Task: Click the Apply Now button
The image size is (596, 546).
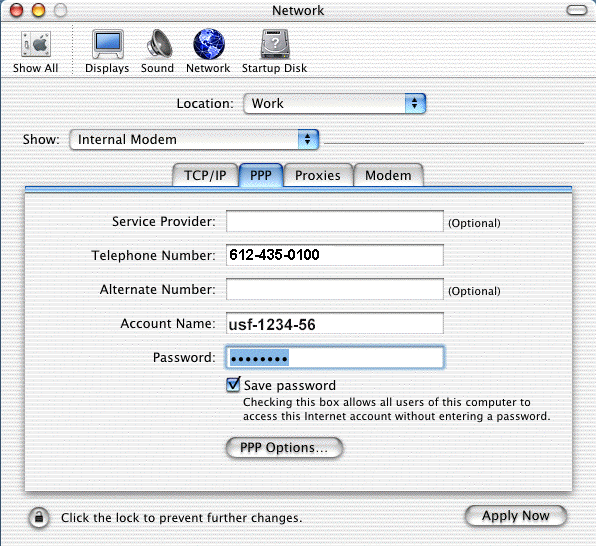Action: pos(516,516)
